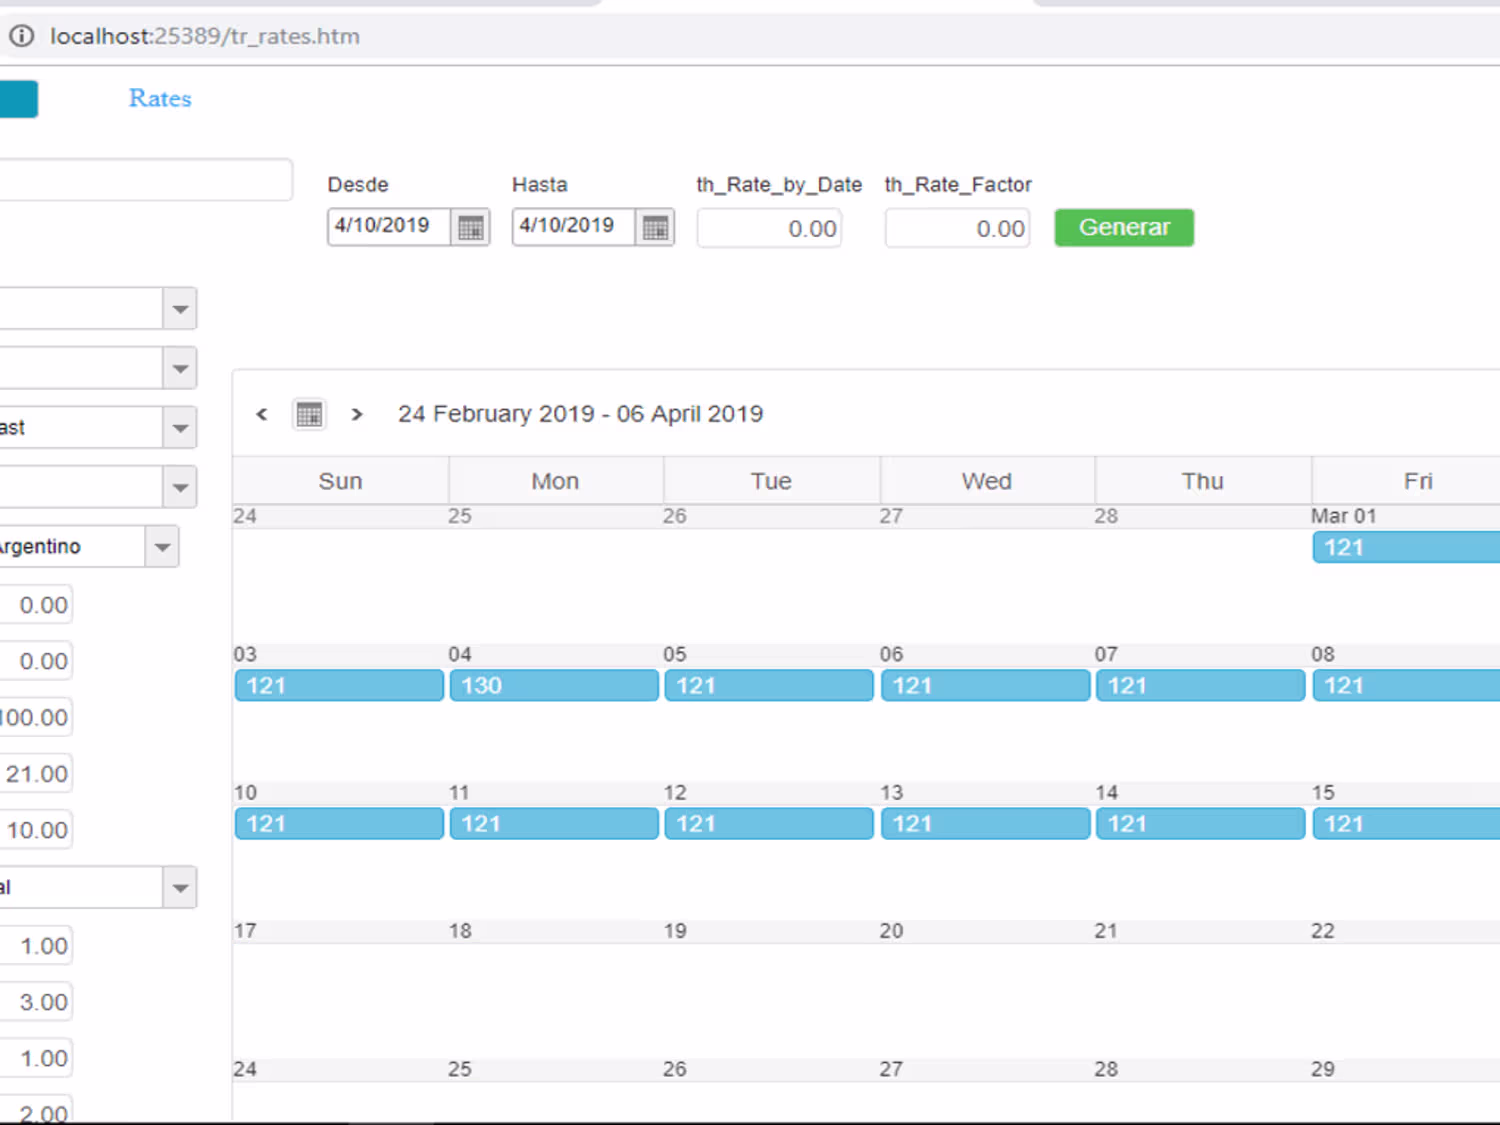1500x1125 pixels.
Task: Click the 21.00 value field in sidebar
Action: click(36, 774)
